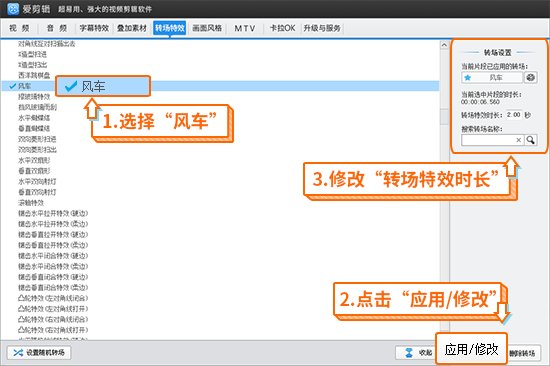This screenshot has height=366, width=550.
Task: Click the search magnifier icon for transition names
Action: coord(531,140)
